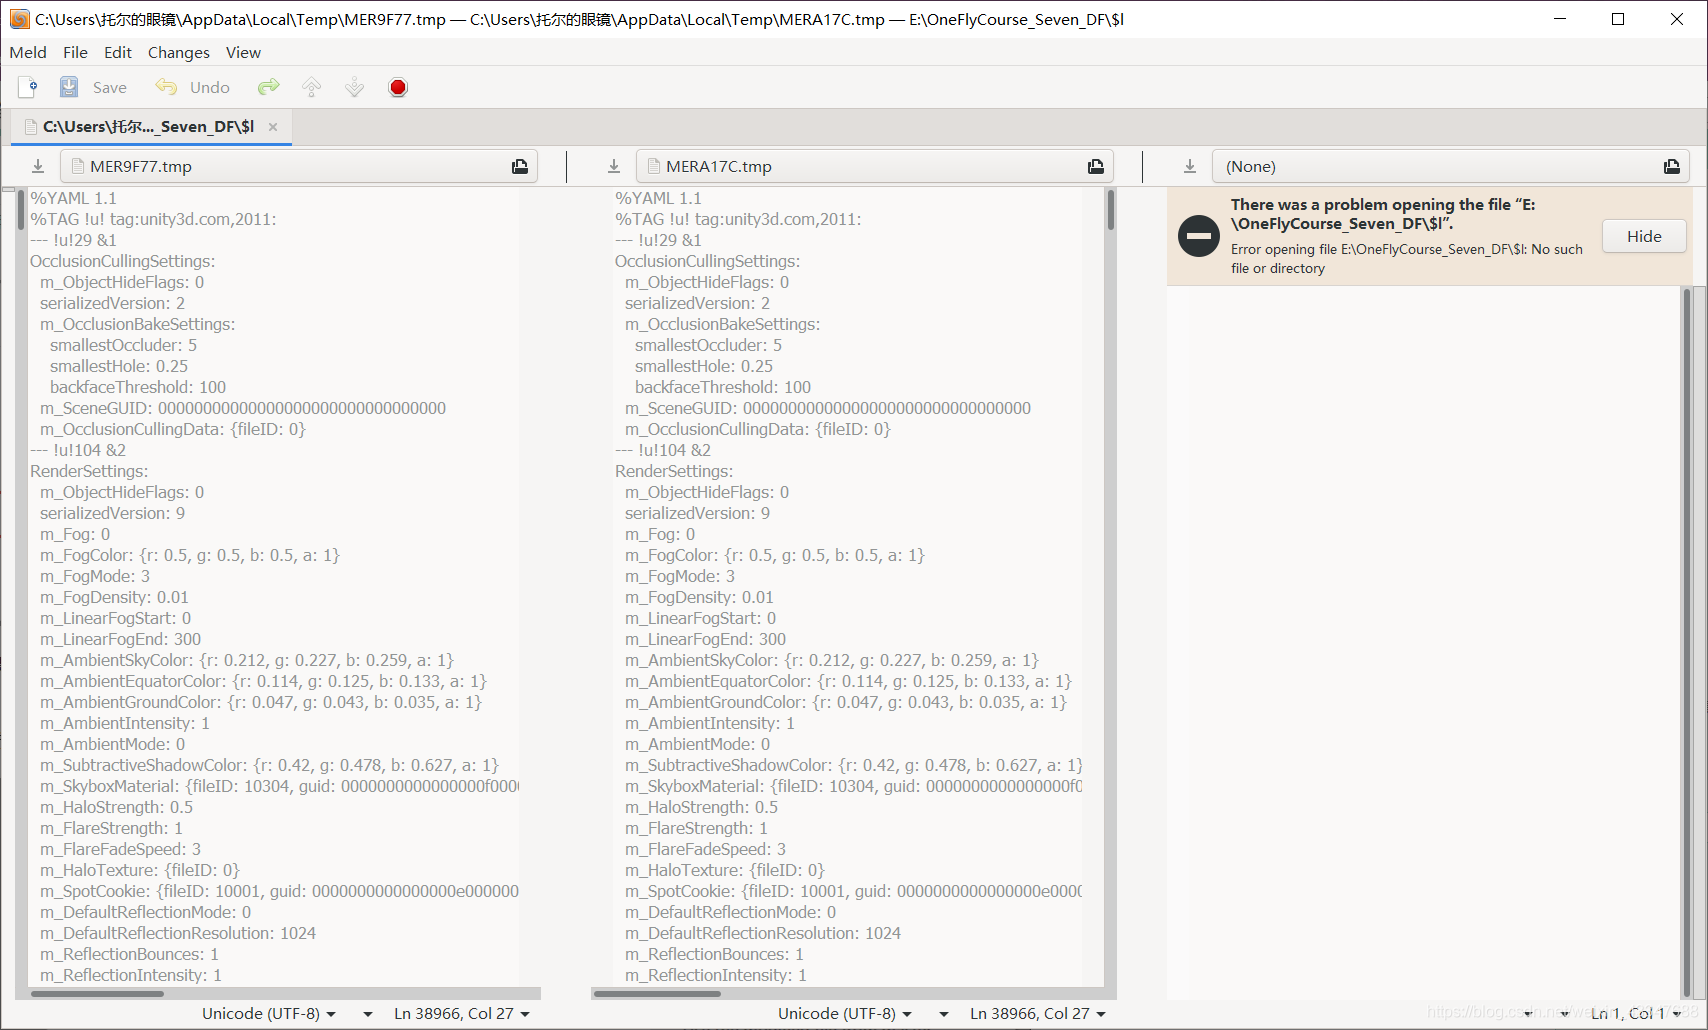1708x1030 pixels.
Task: Maximize the Meld window
Action: point(1618,19)
